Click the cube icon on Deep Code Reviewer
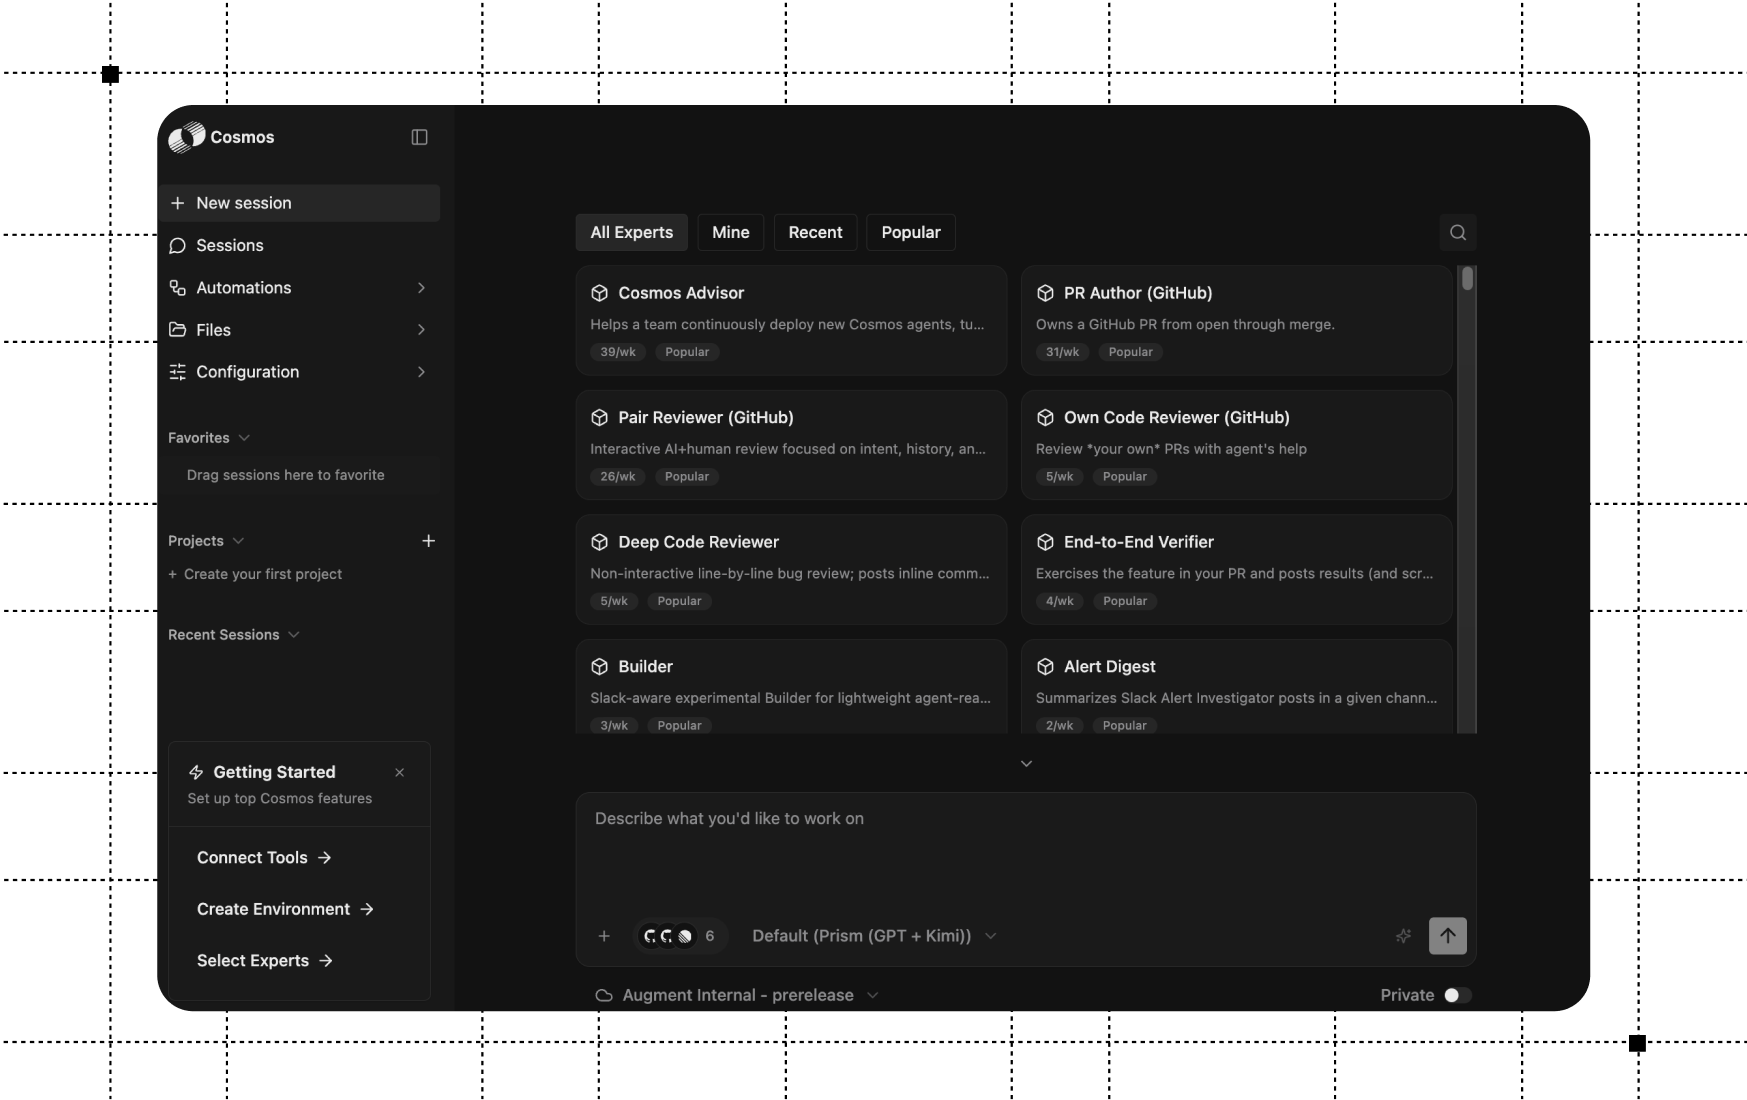 (x=600, y=542)
